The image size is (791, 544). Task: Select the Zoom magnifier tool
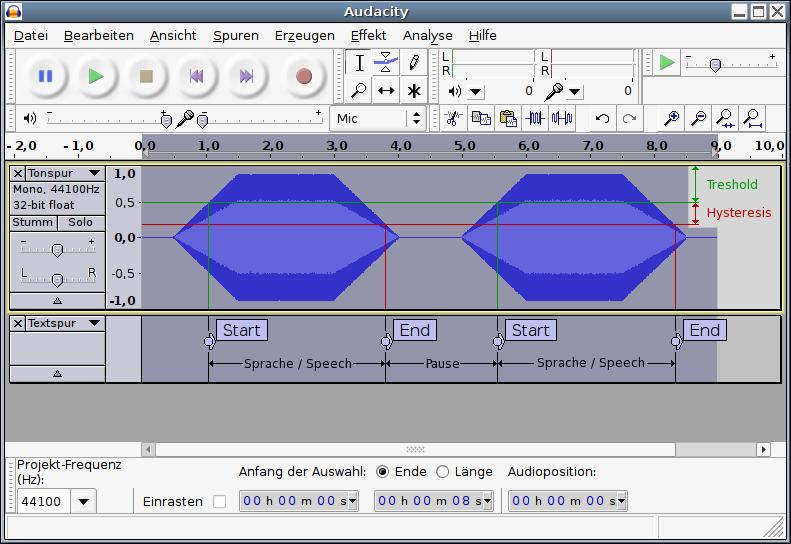(359, 90)
